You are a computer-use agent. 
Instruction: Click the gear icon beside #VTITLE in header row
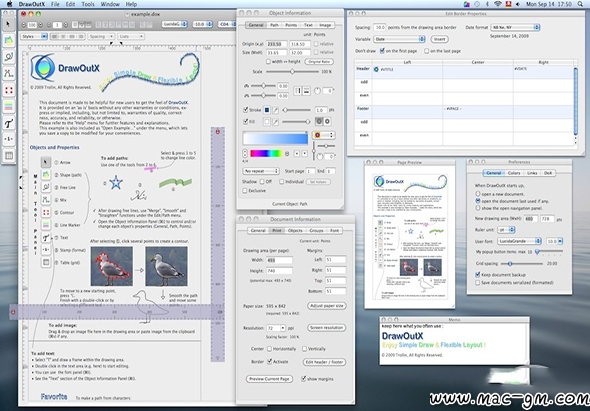click(x=376, y=70)
